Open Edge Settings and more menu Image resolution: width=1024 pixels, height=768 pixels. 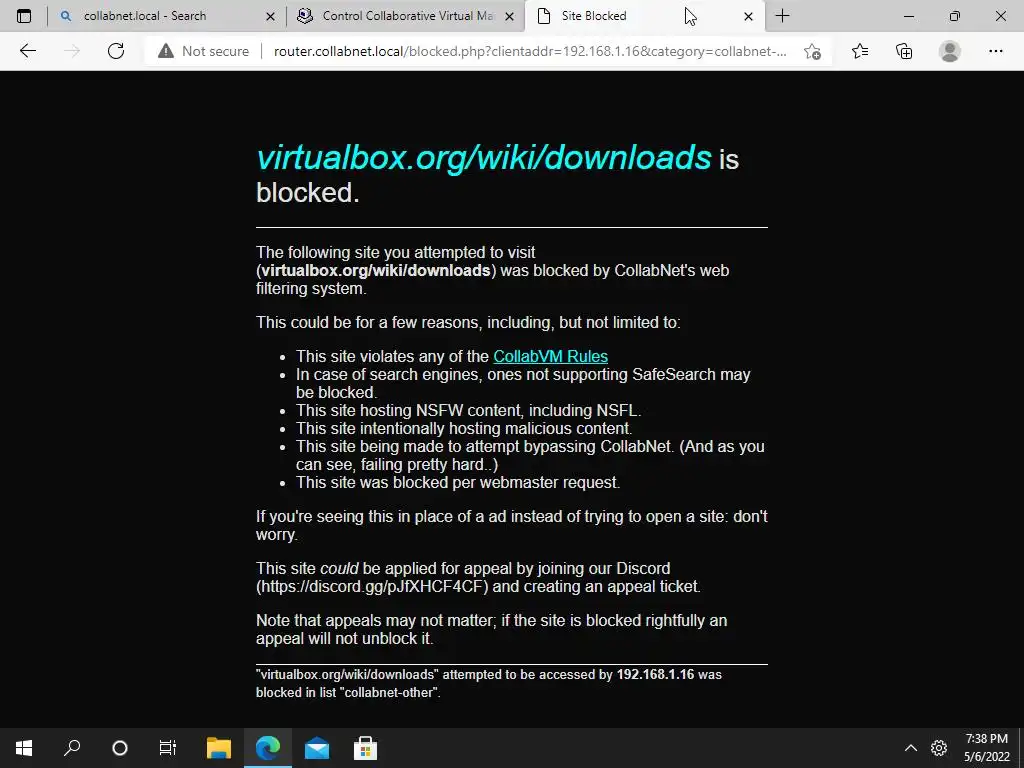click(995, 51)
